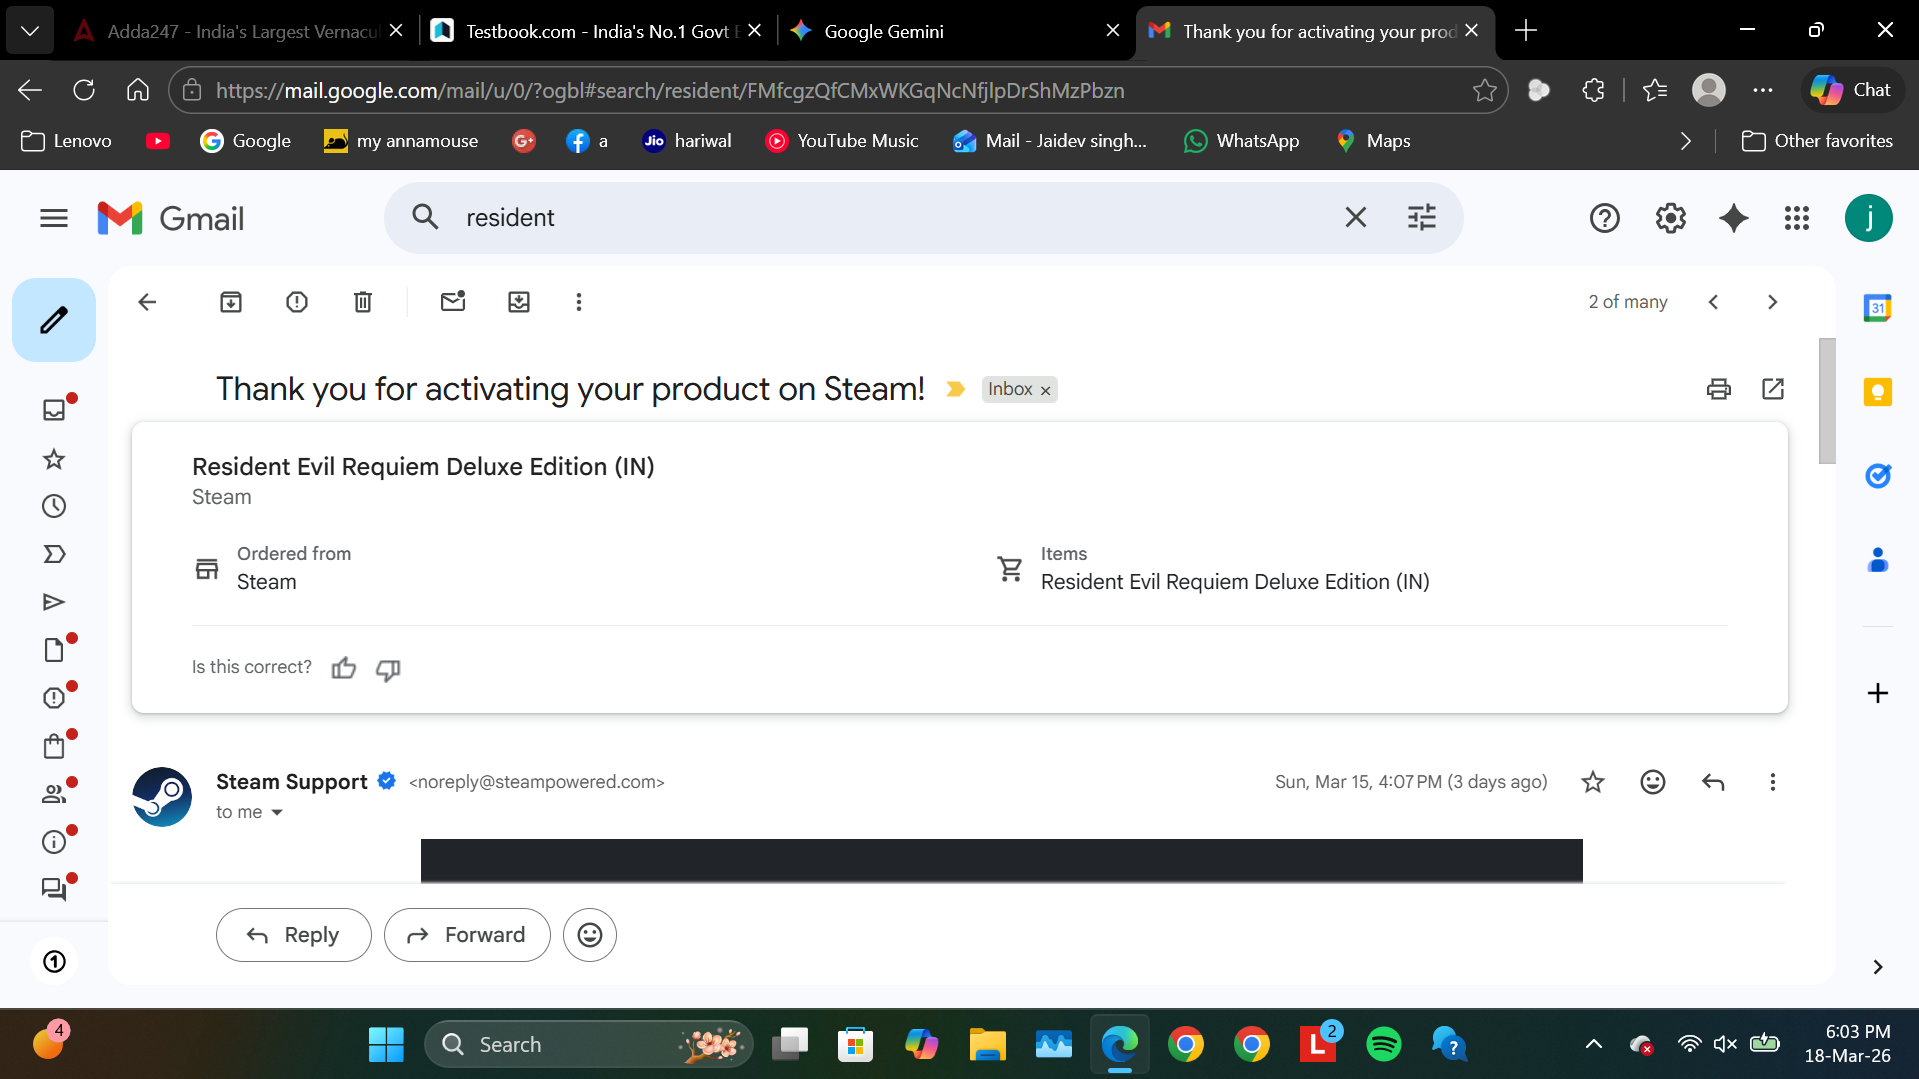Click the emoji reaction button beside Forward
This screenshot has width=1919, height=1079.
(590, 935)
